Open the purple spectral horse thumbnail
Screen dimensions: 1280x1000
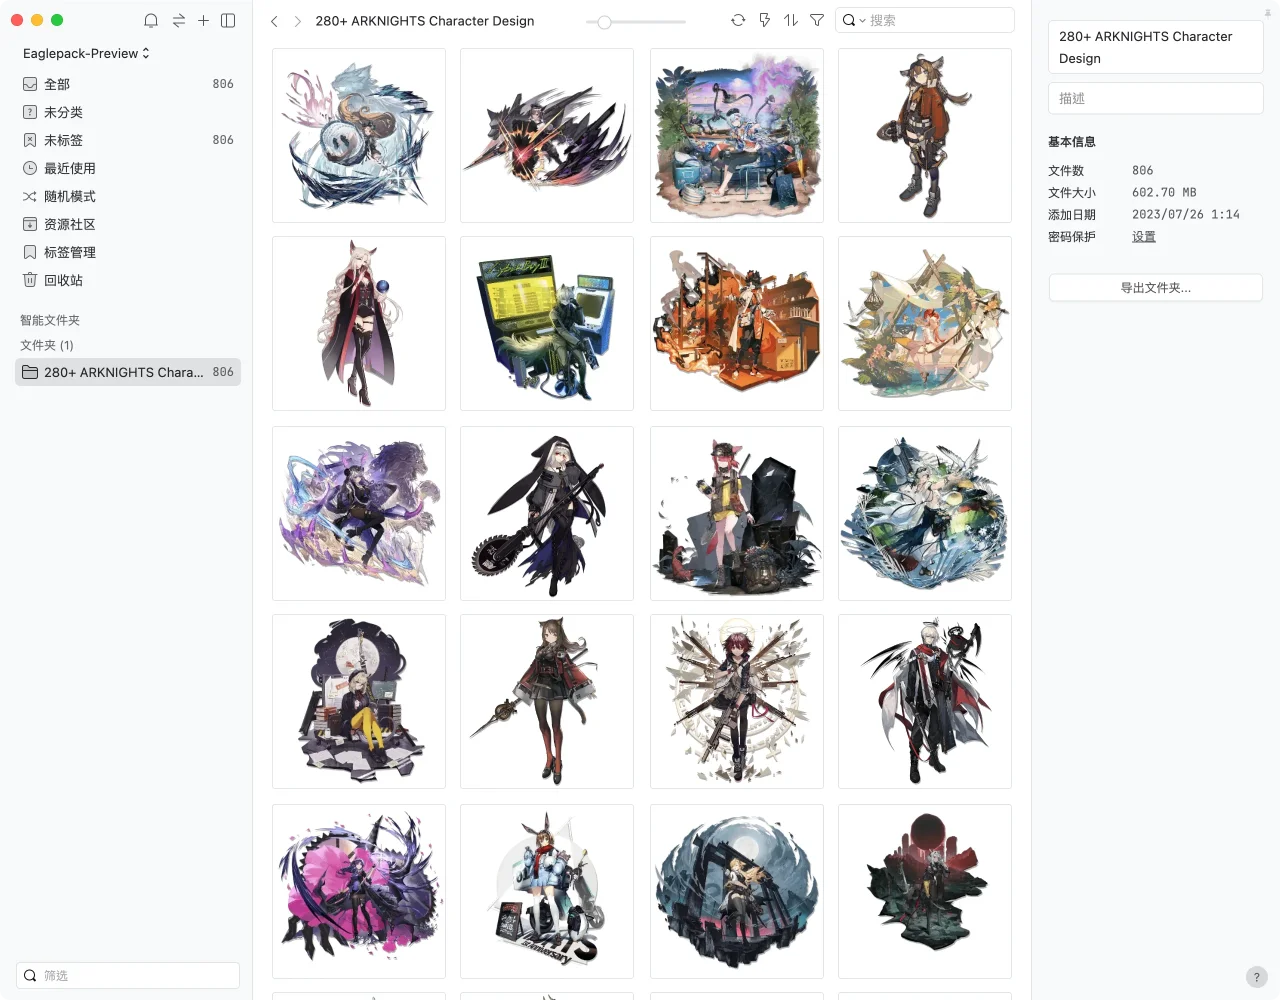pos(359,514)
